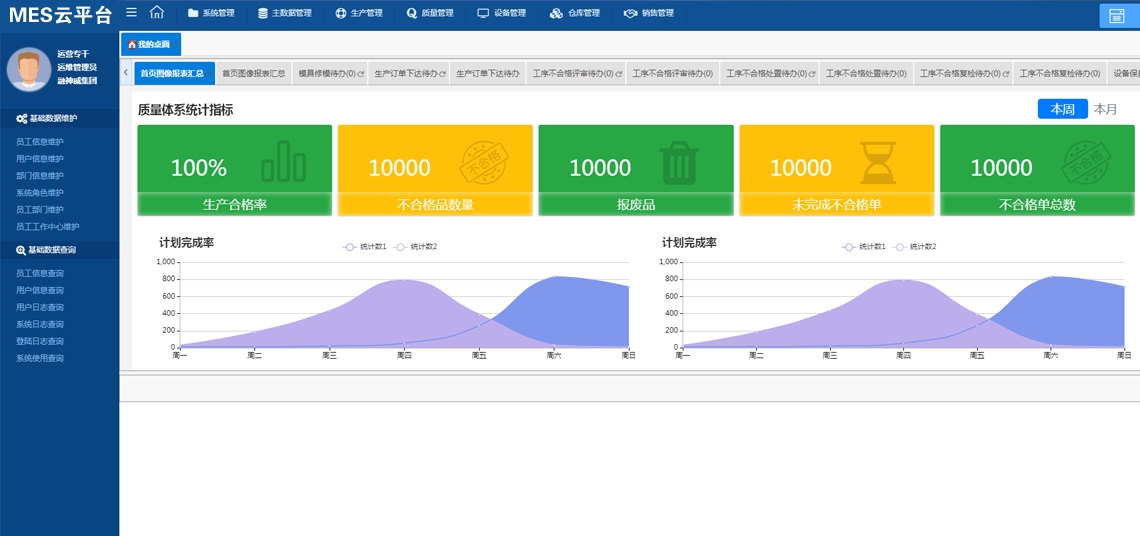Switch statistics to 本月
Image resolution: width=1140 pixels, height=536 pixels.
coord(1105,109)
